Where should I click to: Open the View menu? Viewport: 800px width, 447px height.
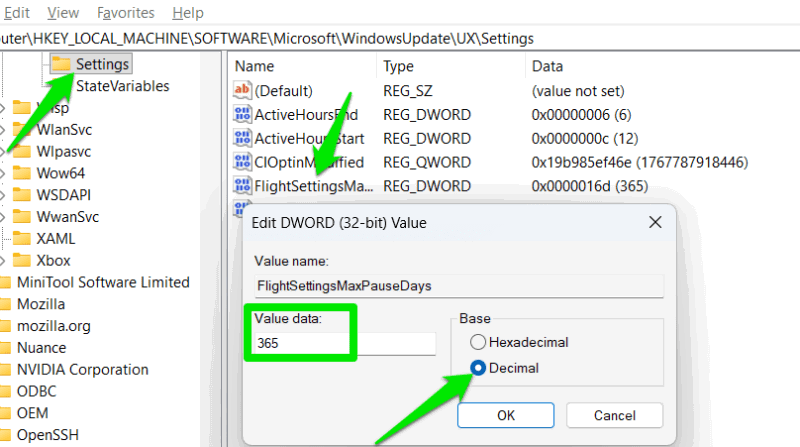pos(63,12)
